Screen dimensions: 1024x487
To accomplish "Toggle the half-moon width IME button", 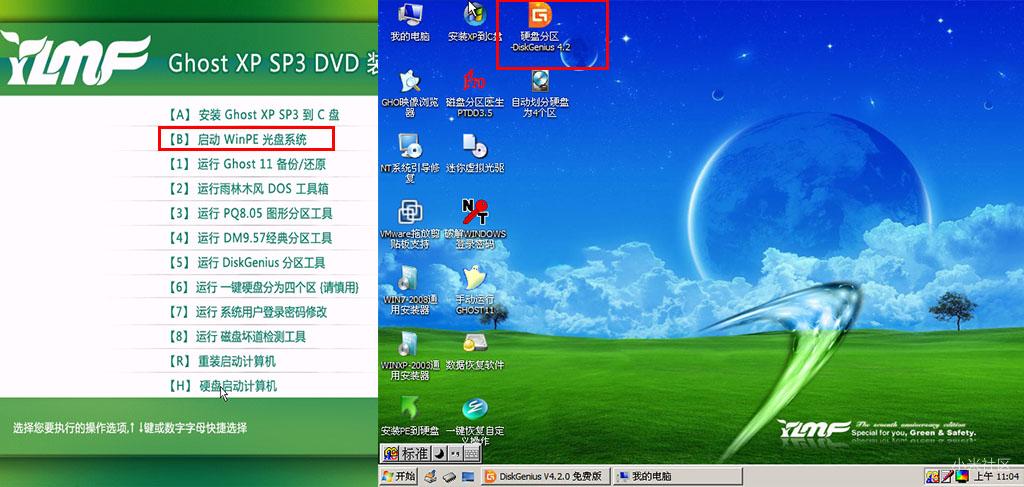I will [x=439, y=453].
